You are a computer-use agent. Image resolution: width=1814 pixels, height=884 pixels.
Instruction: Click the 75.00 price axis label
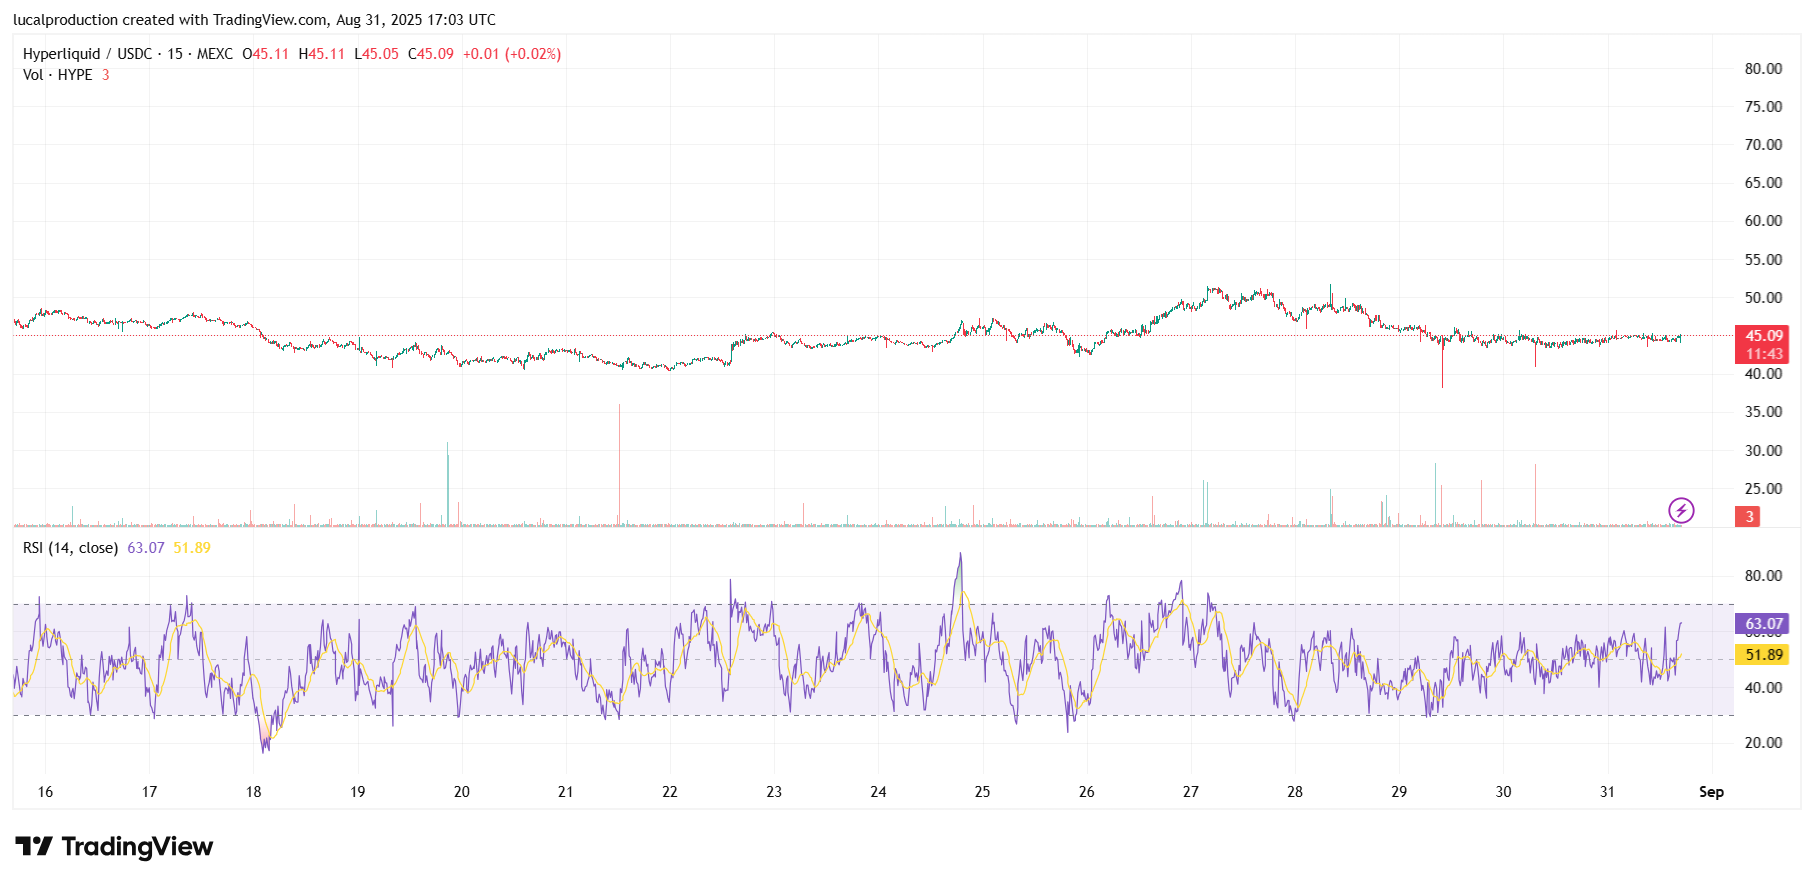point(1763,107)
